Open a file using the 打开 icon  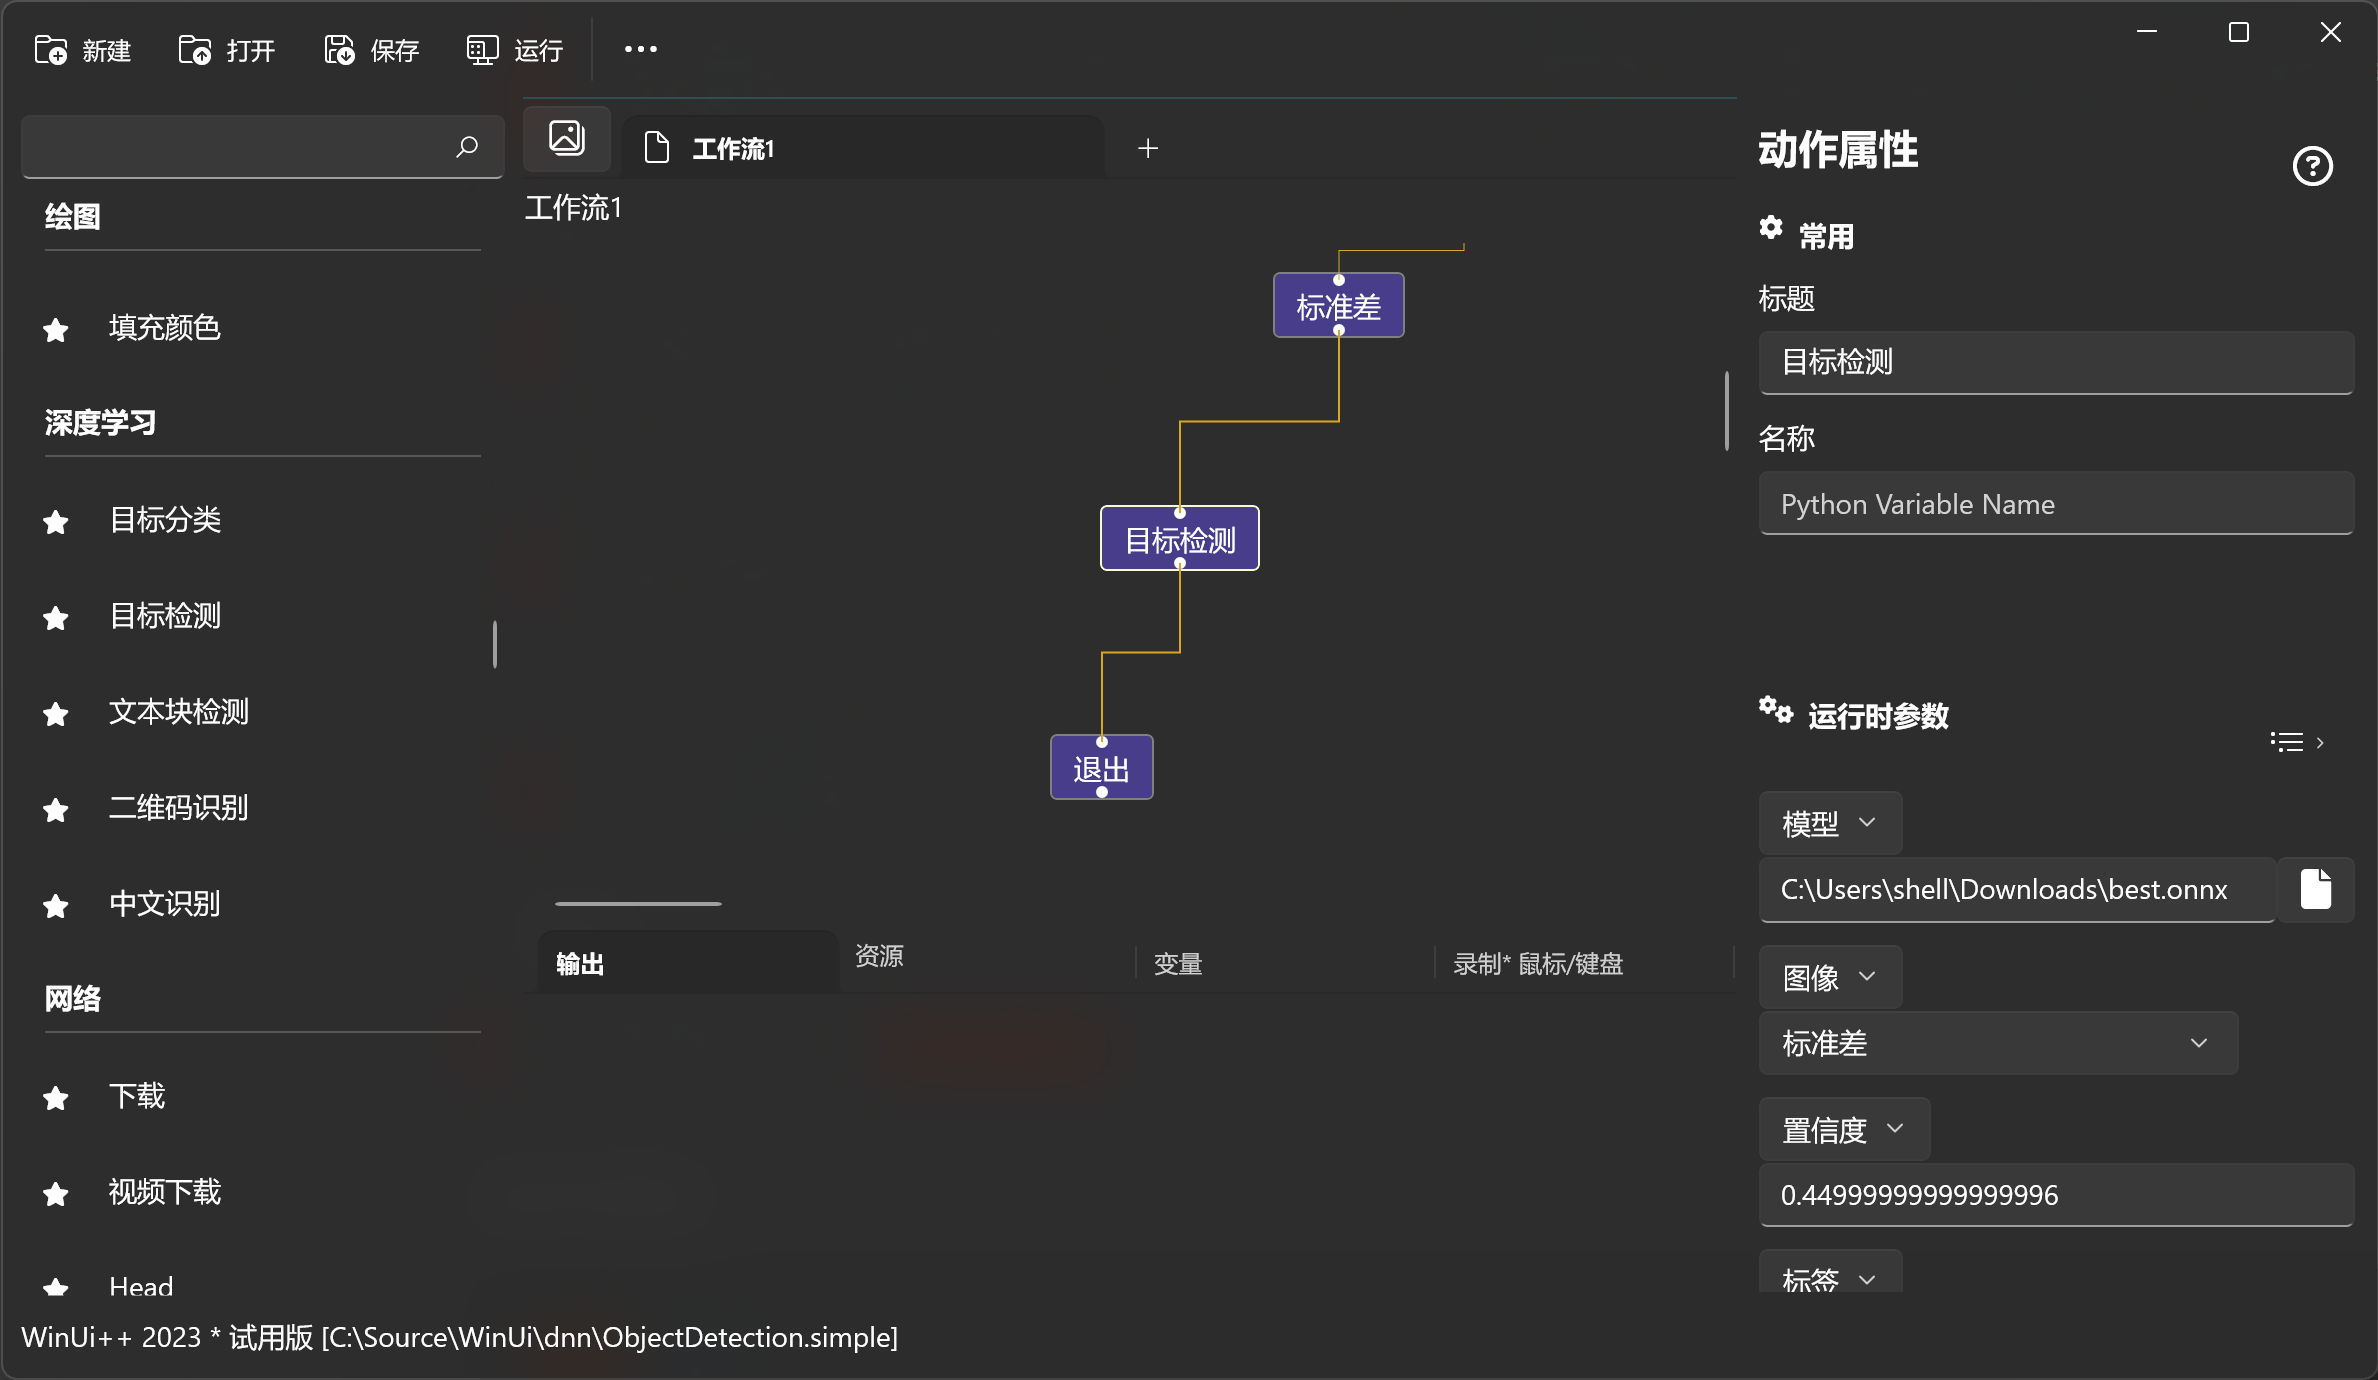tap(194, 49)
